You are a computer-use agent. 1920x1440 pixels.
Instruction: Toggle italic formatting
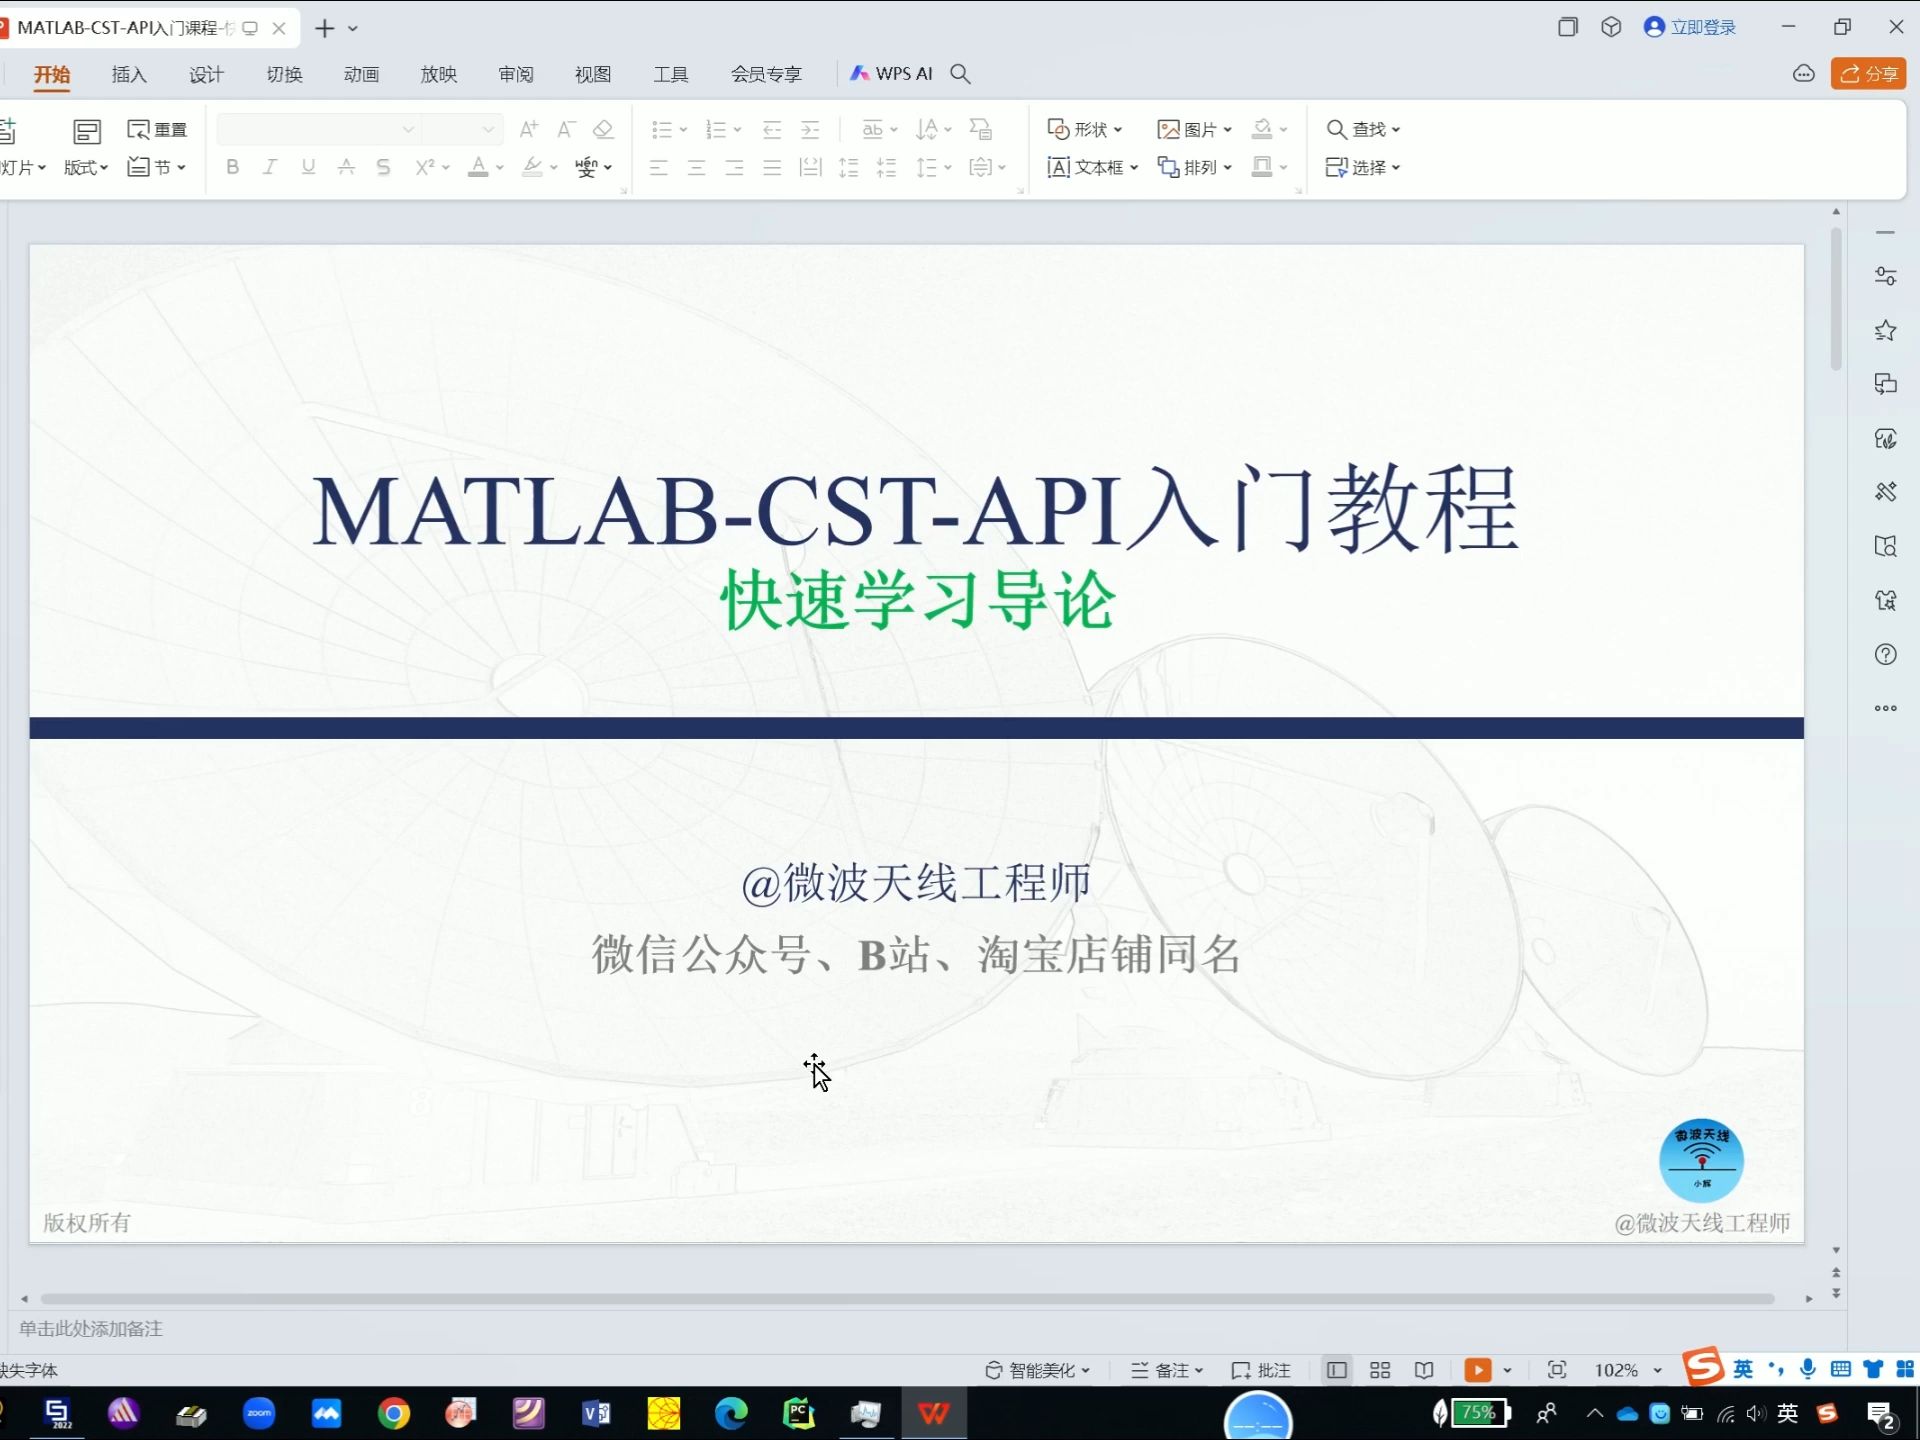point(269,166)
